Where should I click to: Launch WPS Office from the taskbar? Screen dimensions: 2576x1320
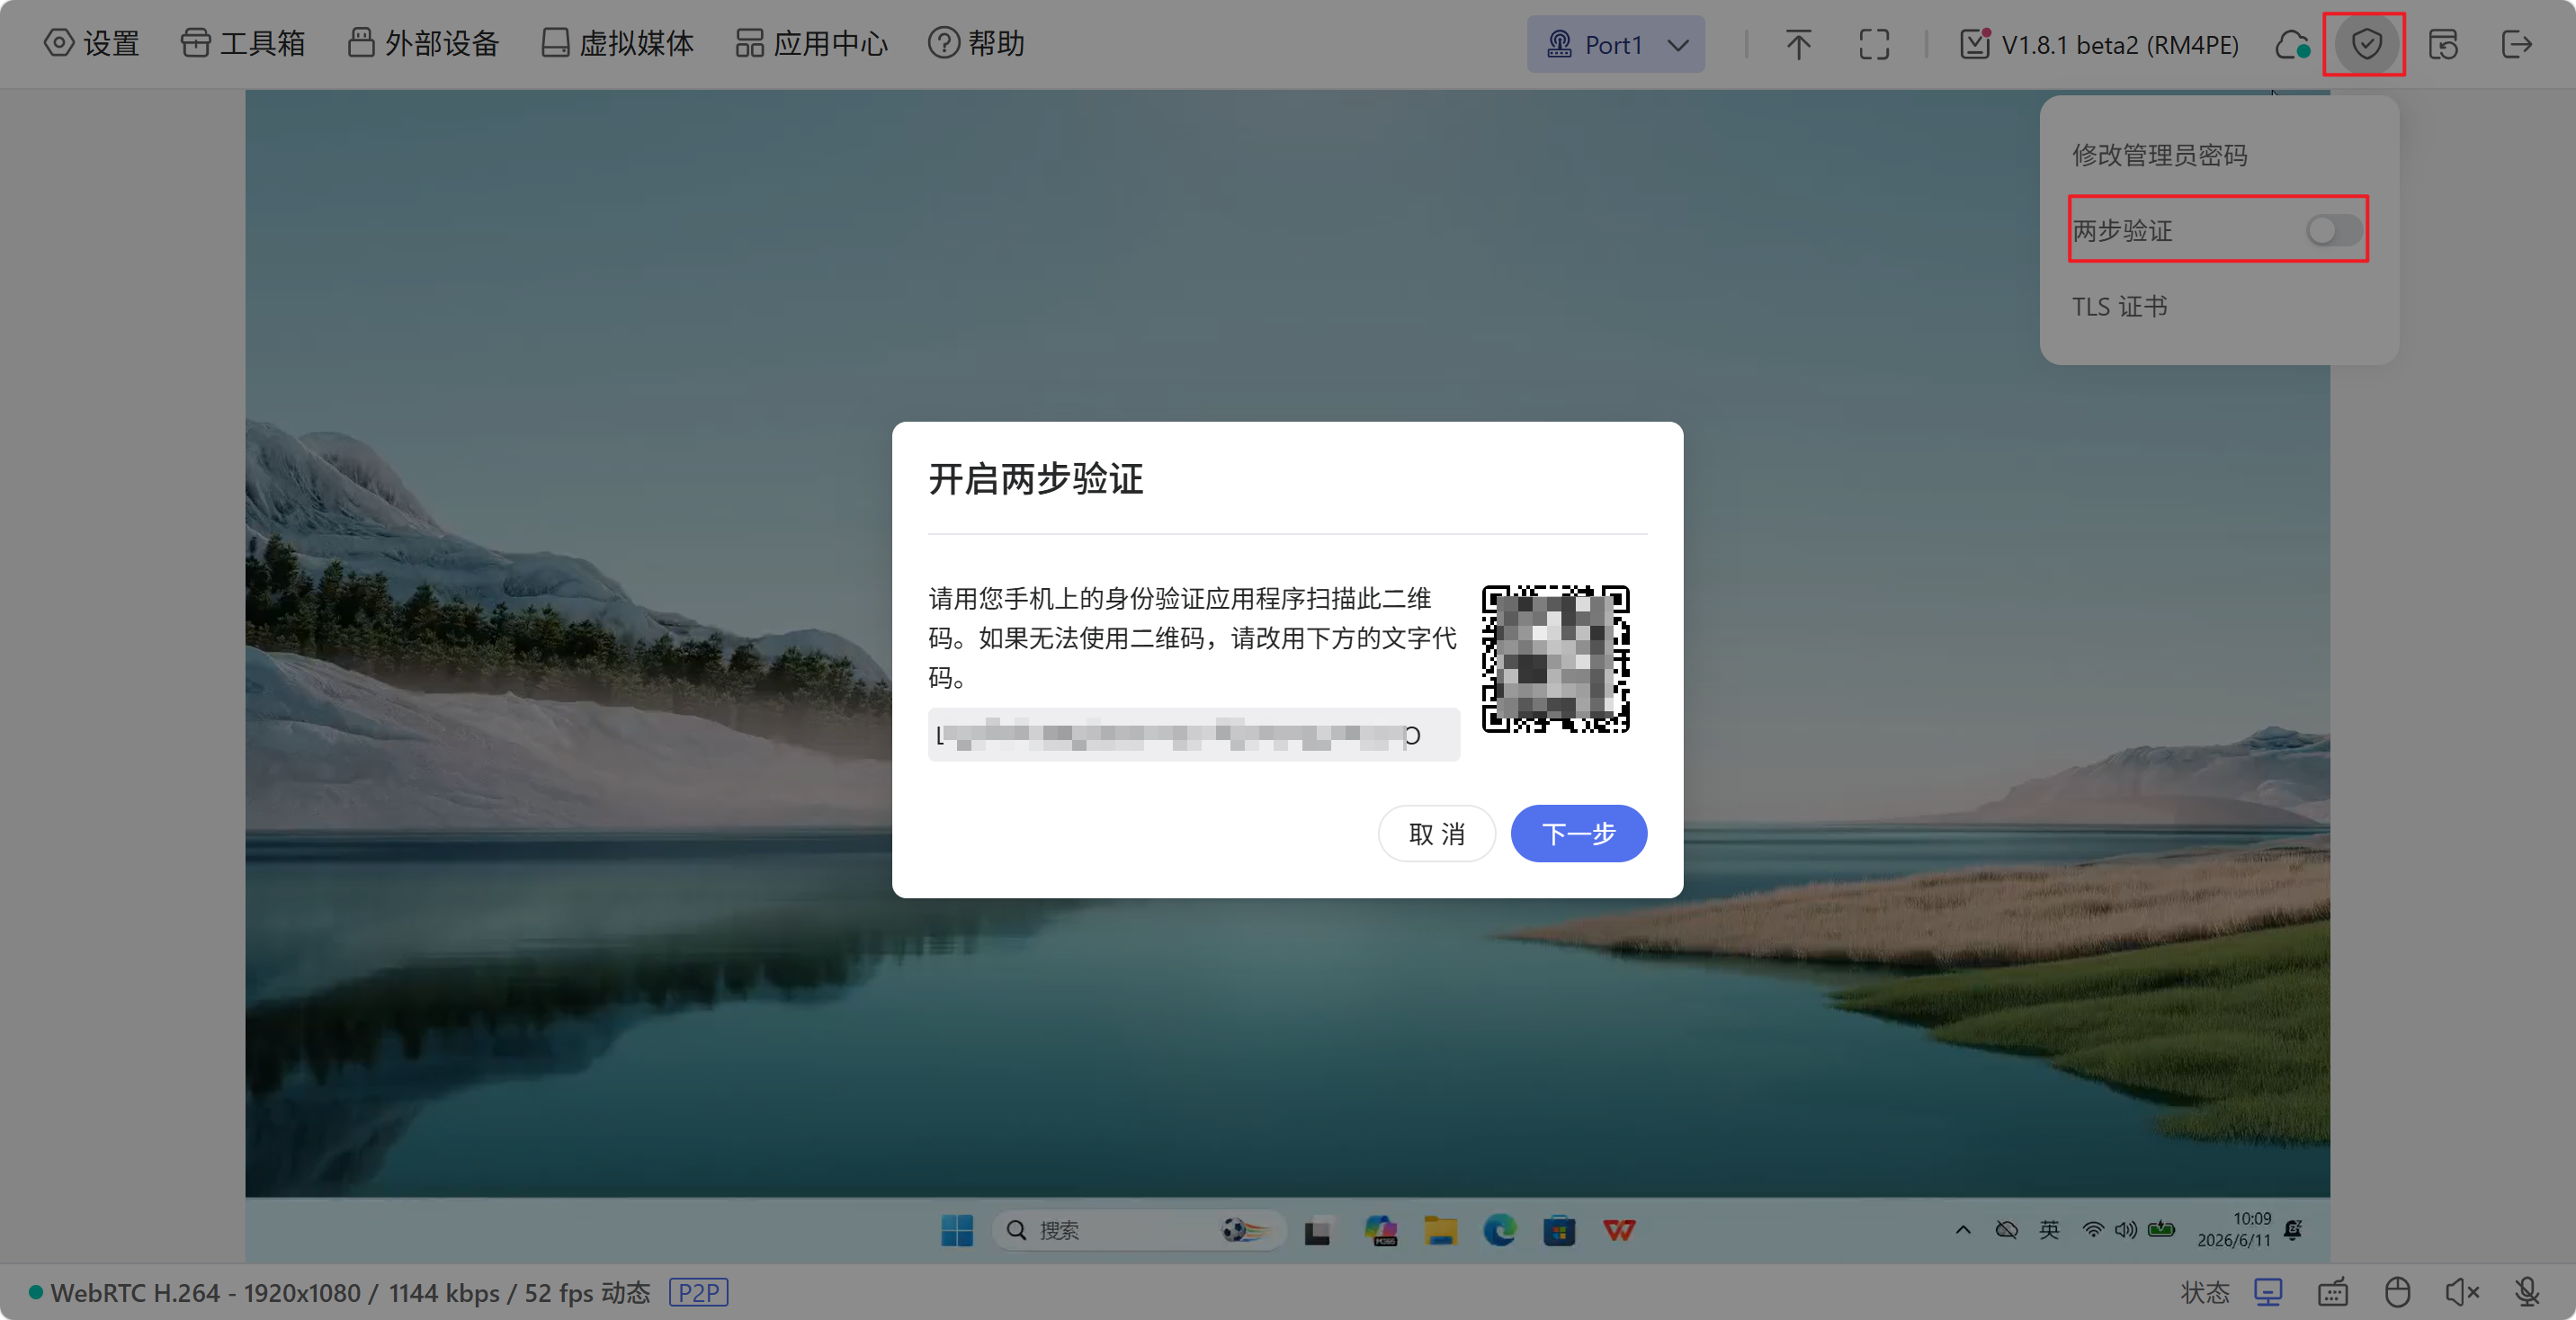pyautogui.click(x=1619, y=1230)
